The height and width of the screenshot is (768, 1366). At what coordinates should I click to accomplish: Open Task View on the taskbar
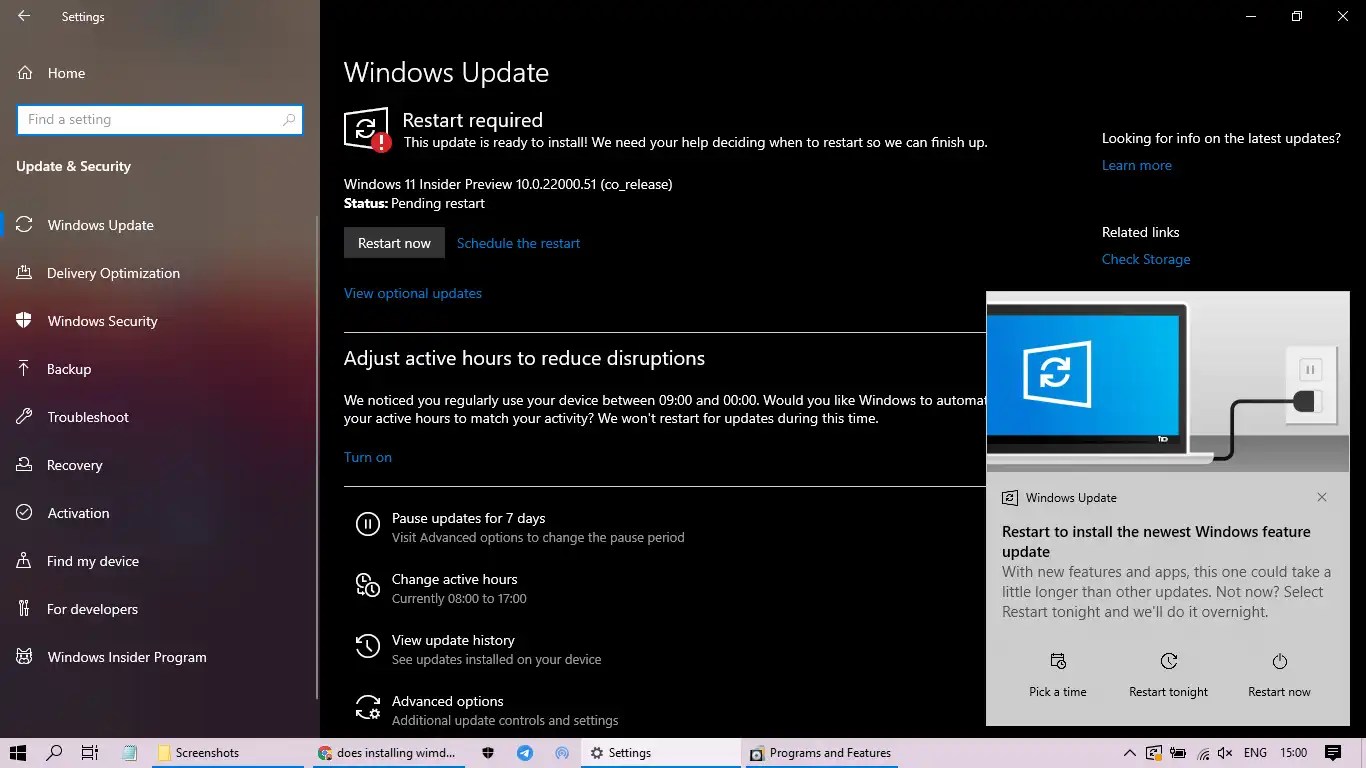coord(90,753)
